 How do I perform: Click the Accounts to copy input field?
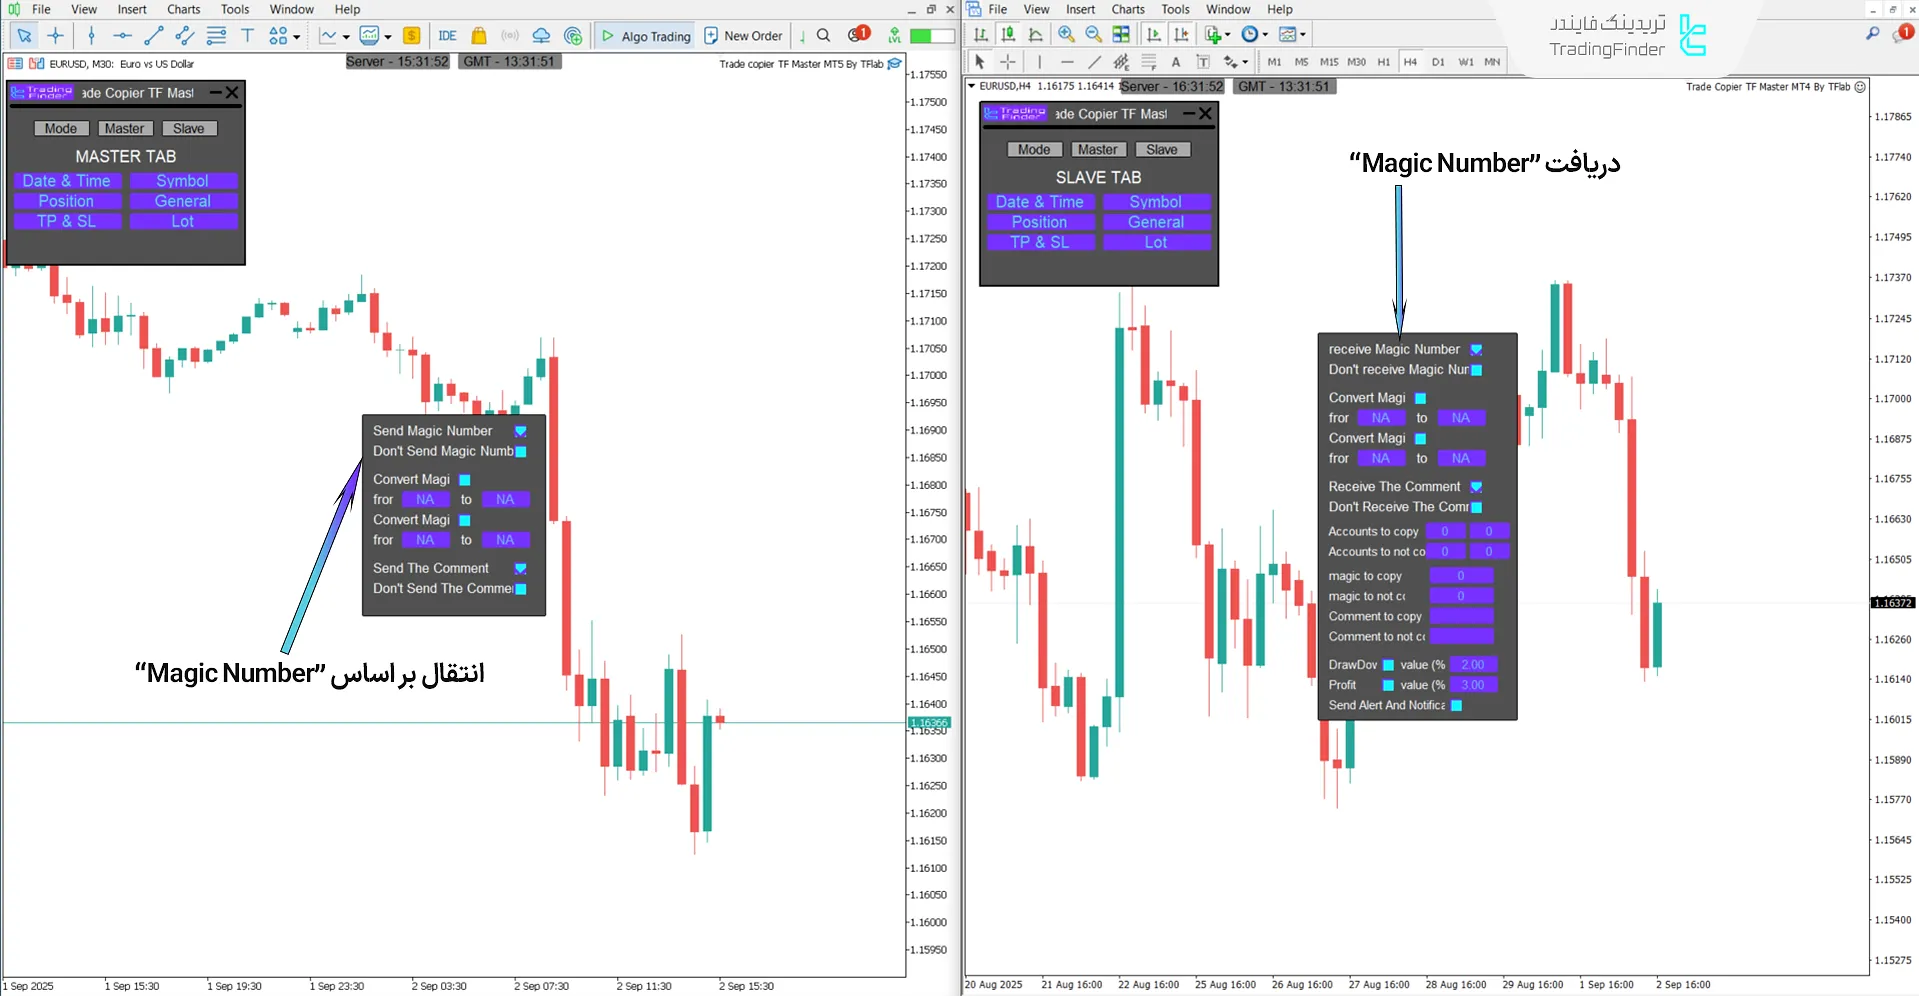tap(1444, 531)
